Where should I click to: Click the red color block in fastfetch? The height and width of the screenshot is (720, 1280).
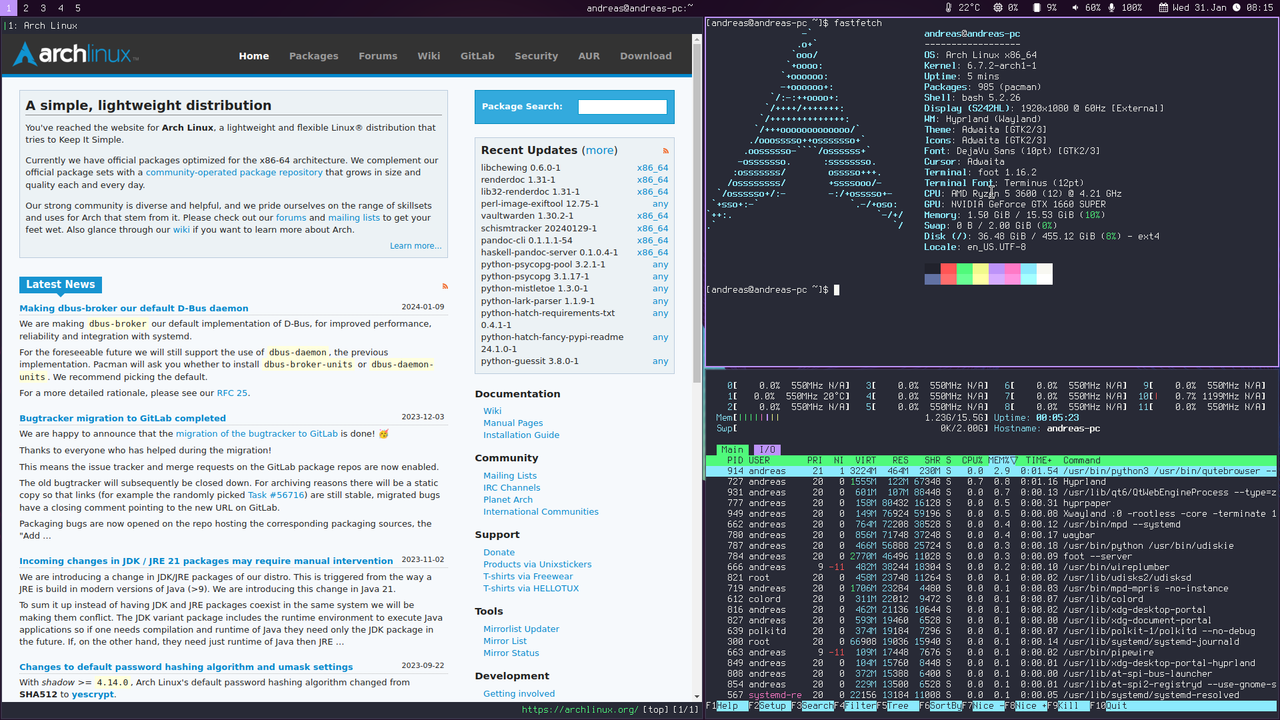948,274
